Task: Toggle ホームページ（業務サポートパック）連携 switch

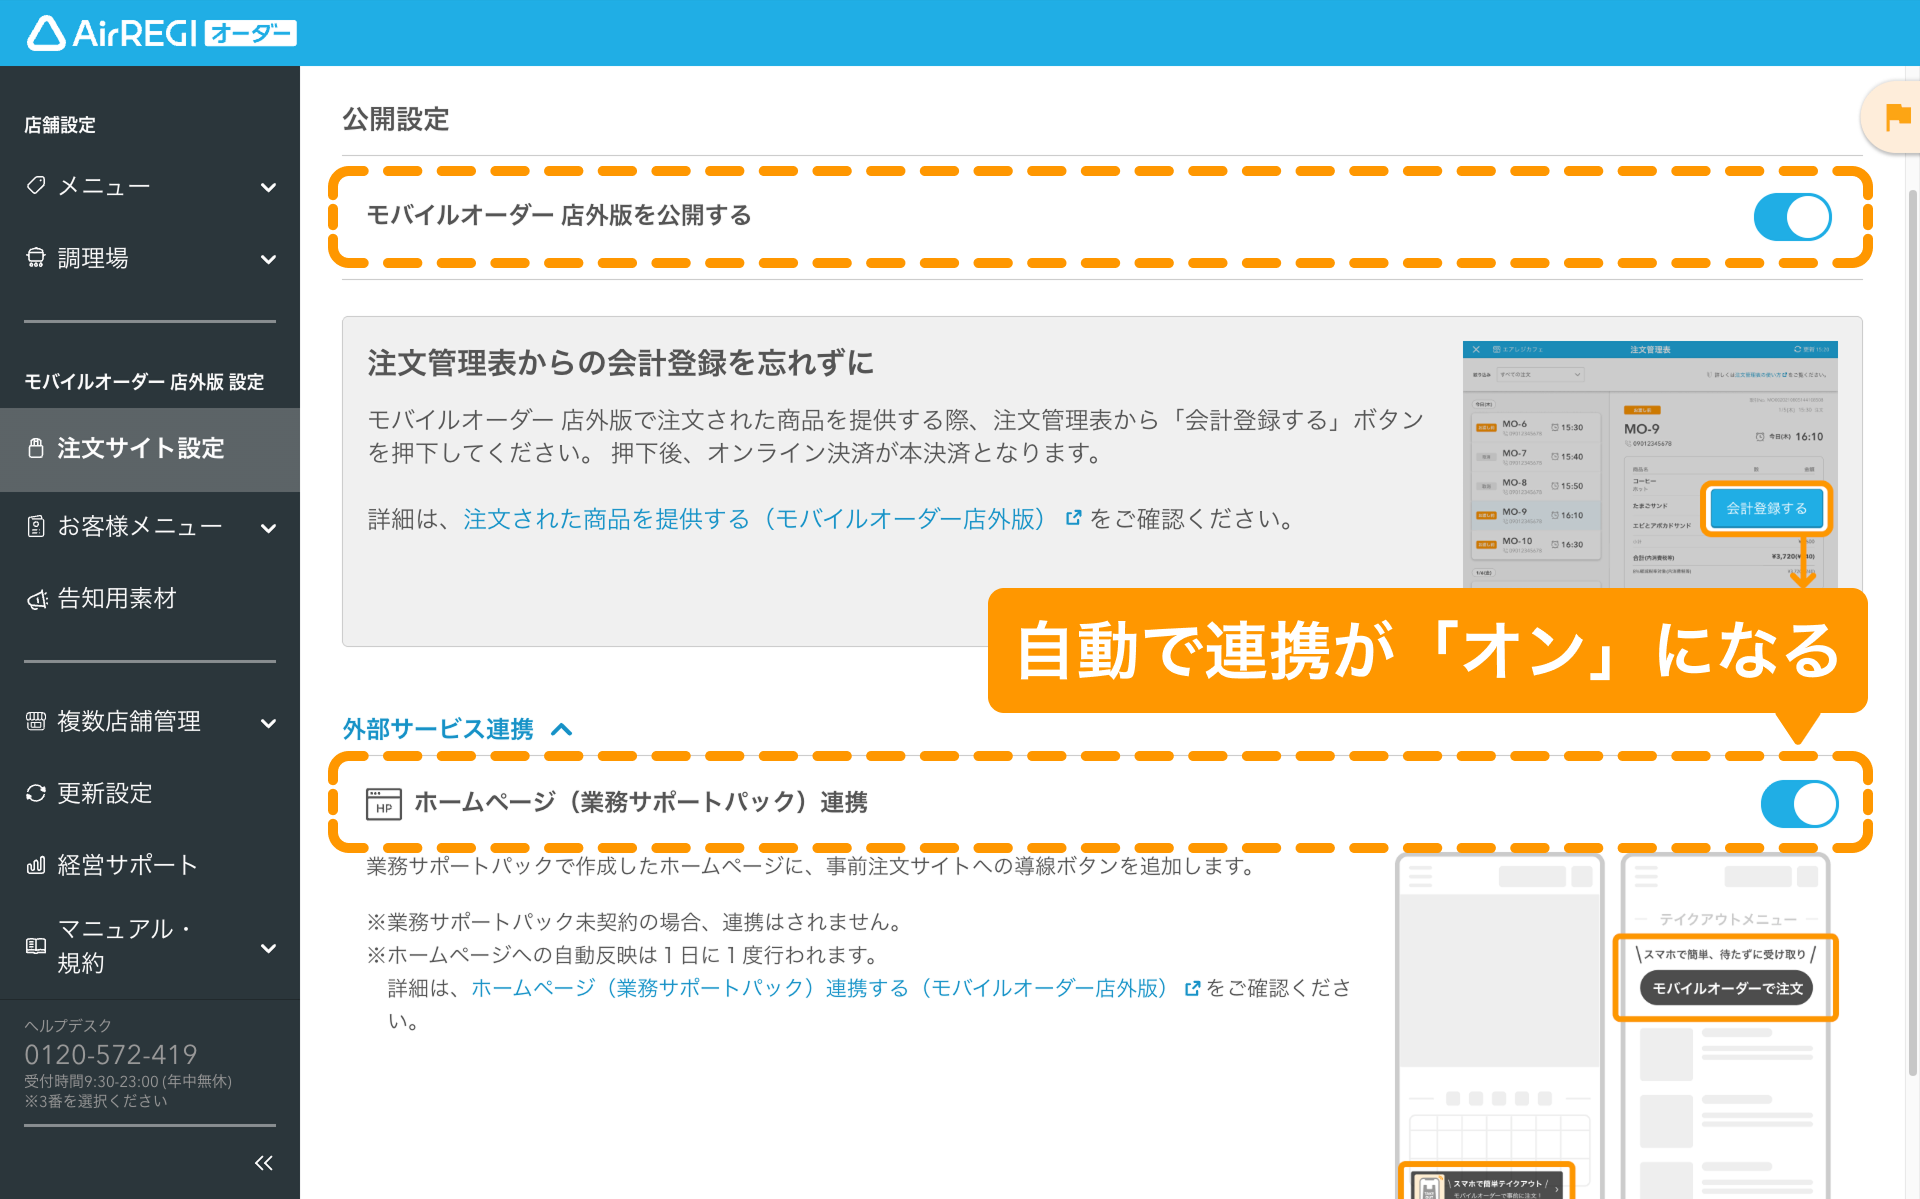Action: click(x=1799, y=804)
